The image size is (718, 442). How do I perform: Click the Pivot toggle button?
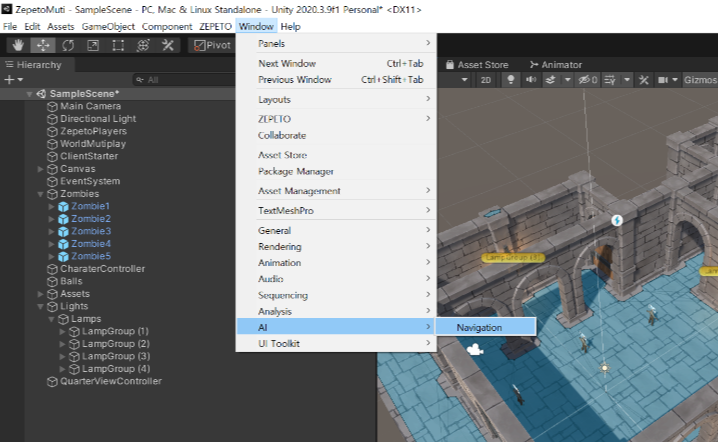tap(212, 45)
